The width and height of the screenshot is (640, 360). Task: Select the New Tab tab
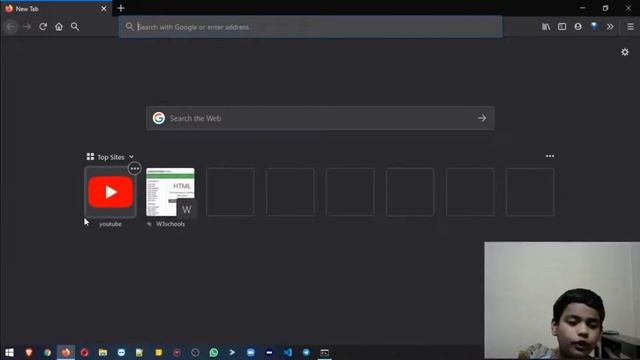(x=56, y=9)
